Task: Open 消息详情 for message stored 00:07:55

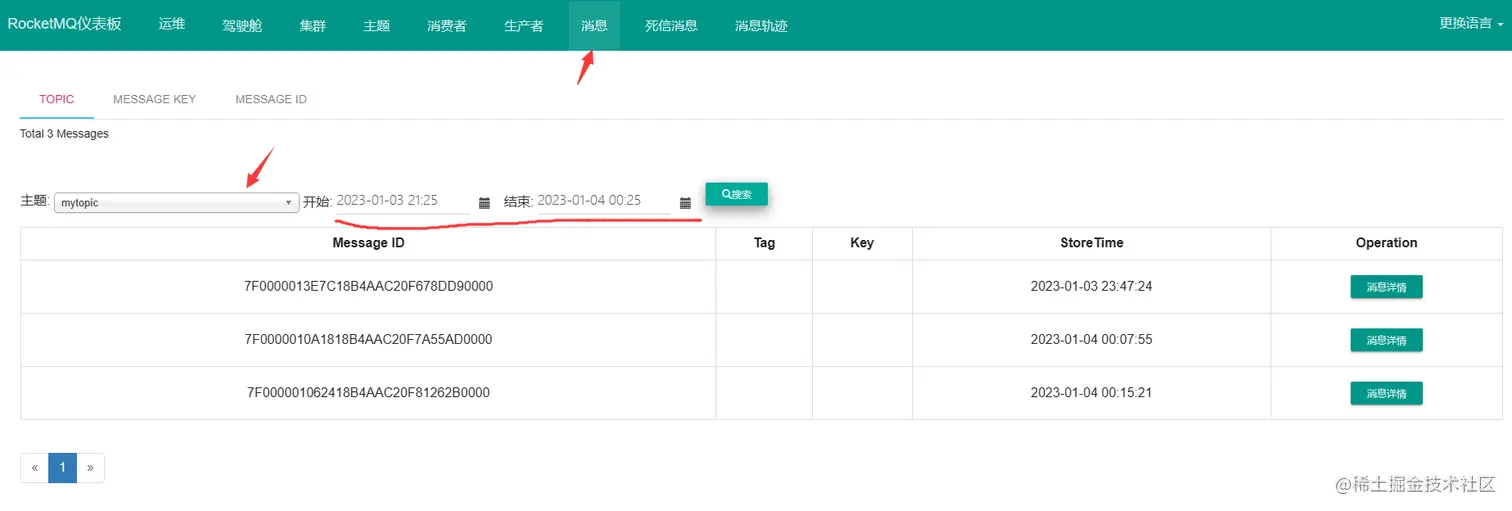Action: pos(1386,340)
